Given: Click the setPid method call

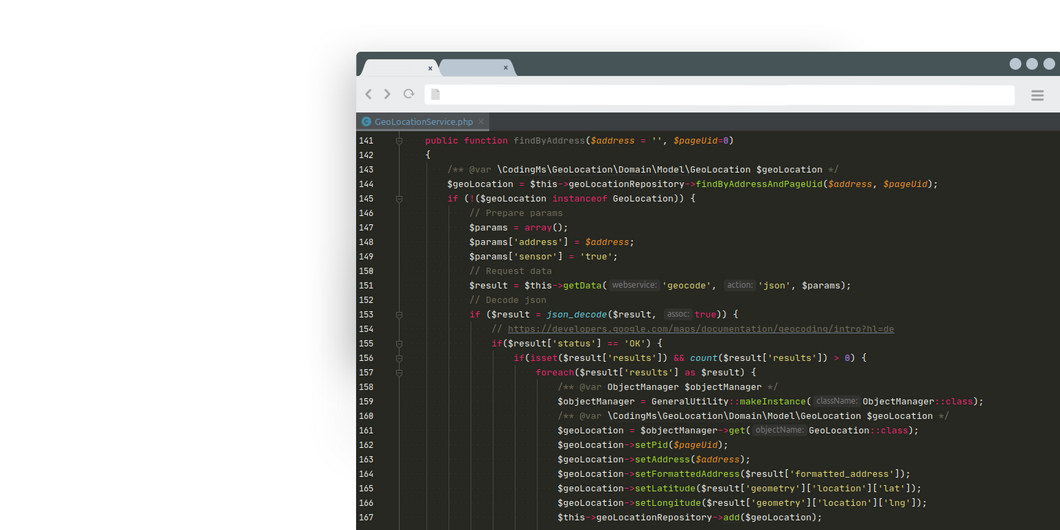Looking at the screenshot, I should [x=651, y=445].
